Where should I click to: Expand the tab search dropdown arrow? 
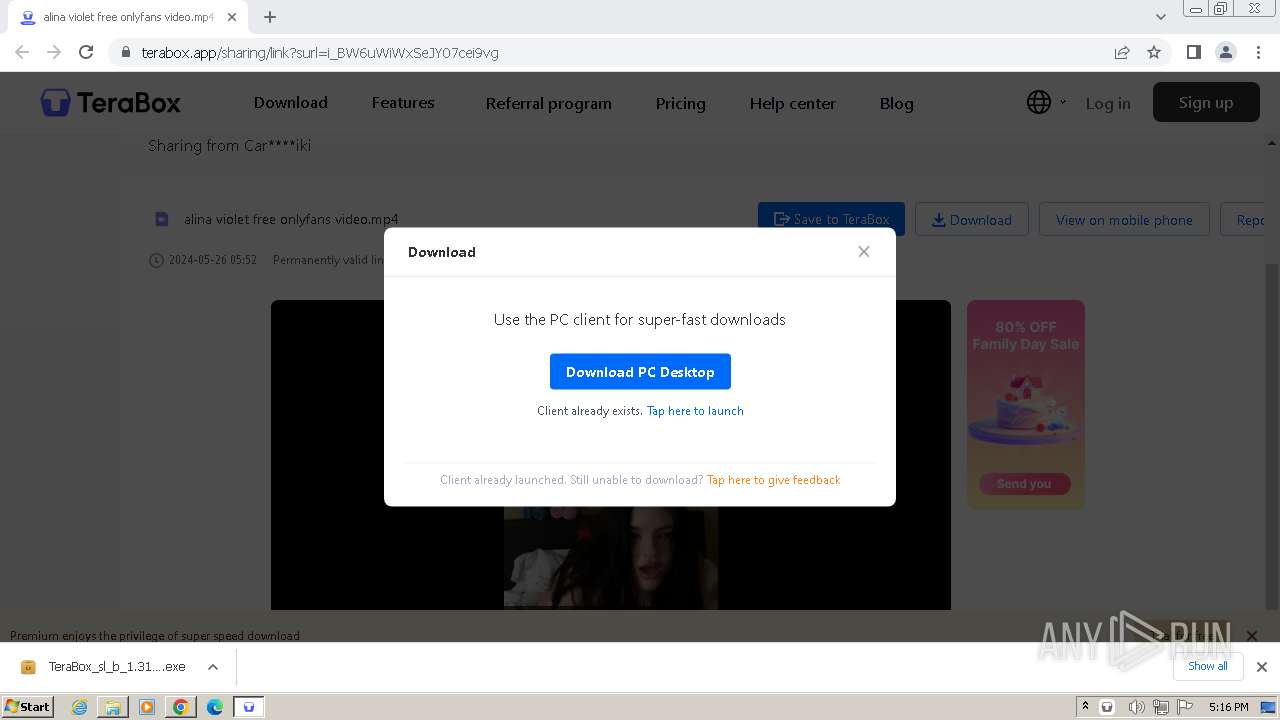coord(1160,17)
